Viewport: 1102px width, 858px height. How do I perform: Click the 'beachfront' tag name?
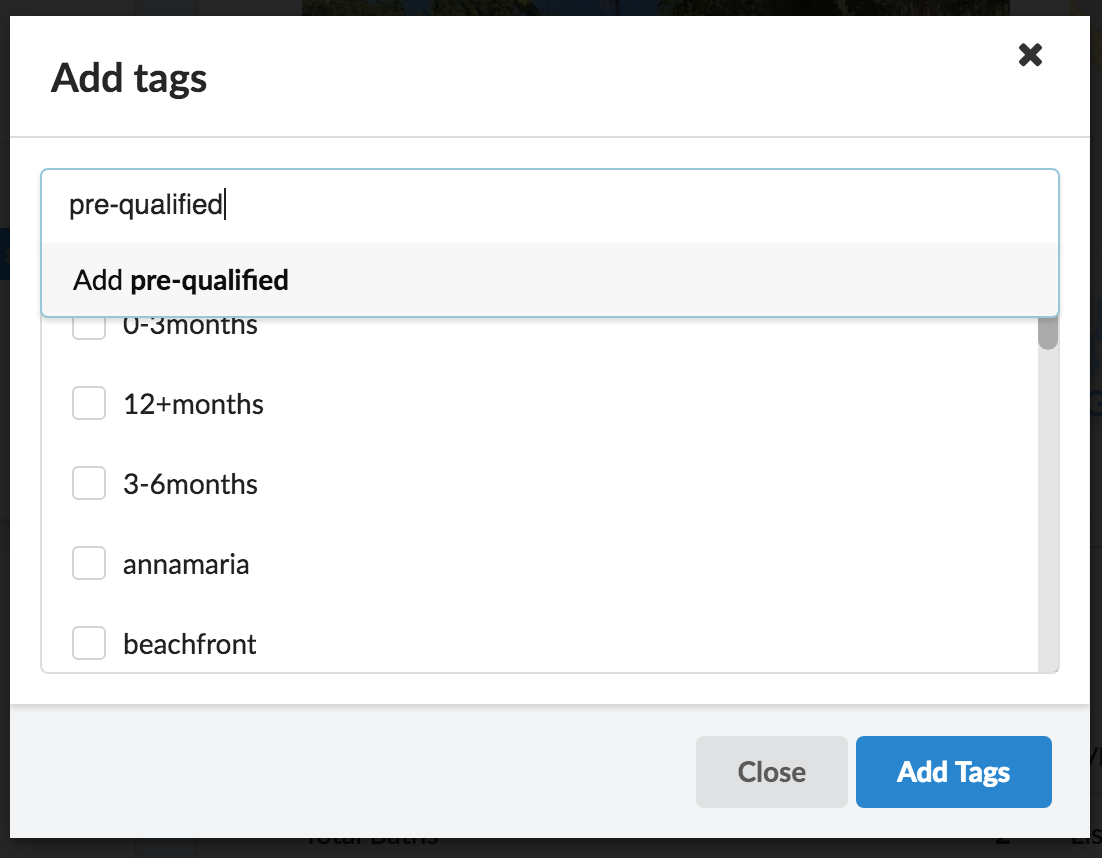(x=190, y=644)
